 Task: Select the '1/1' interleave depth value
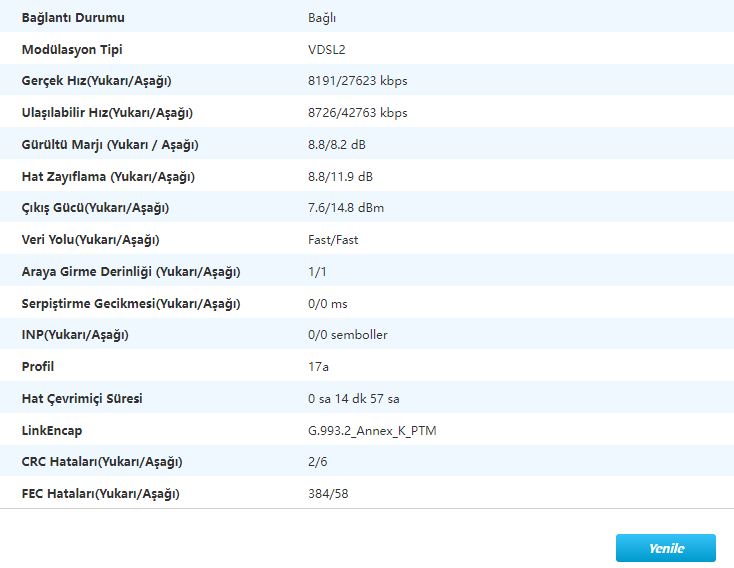tap(317, 272)
